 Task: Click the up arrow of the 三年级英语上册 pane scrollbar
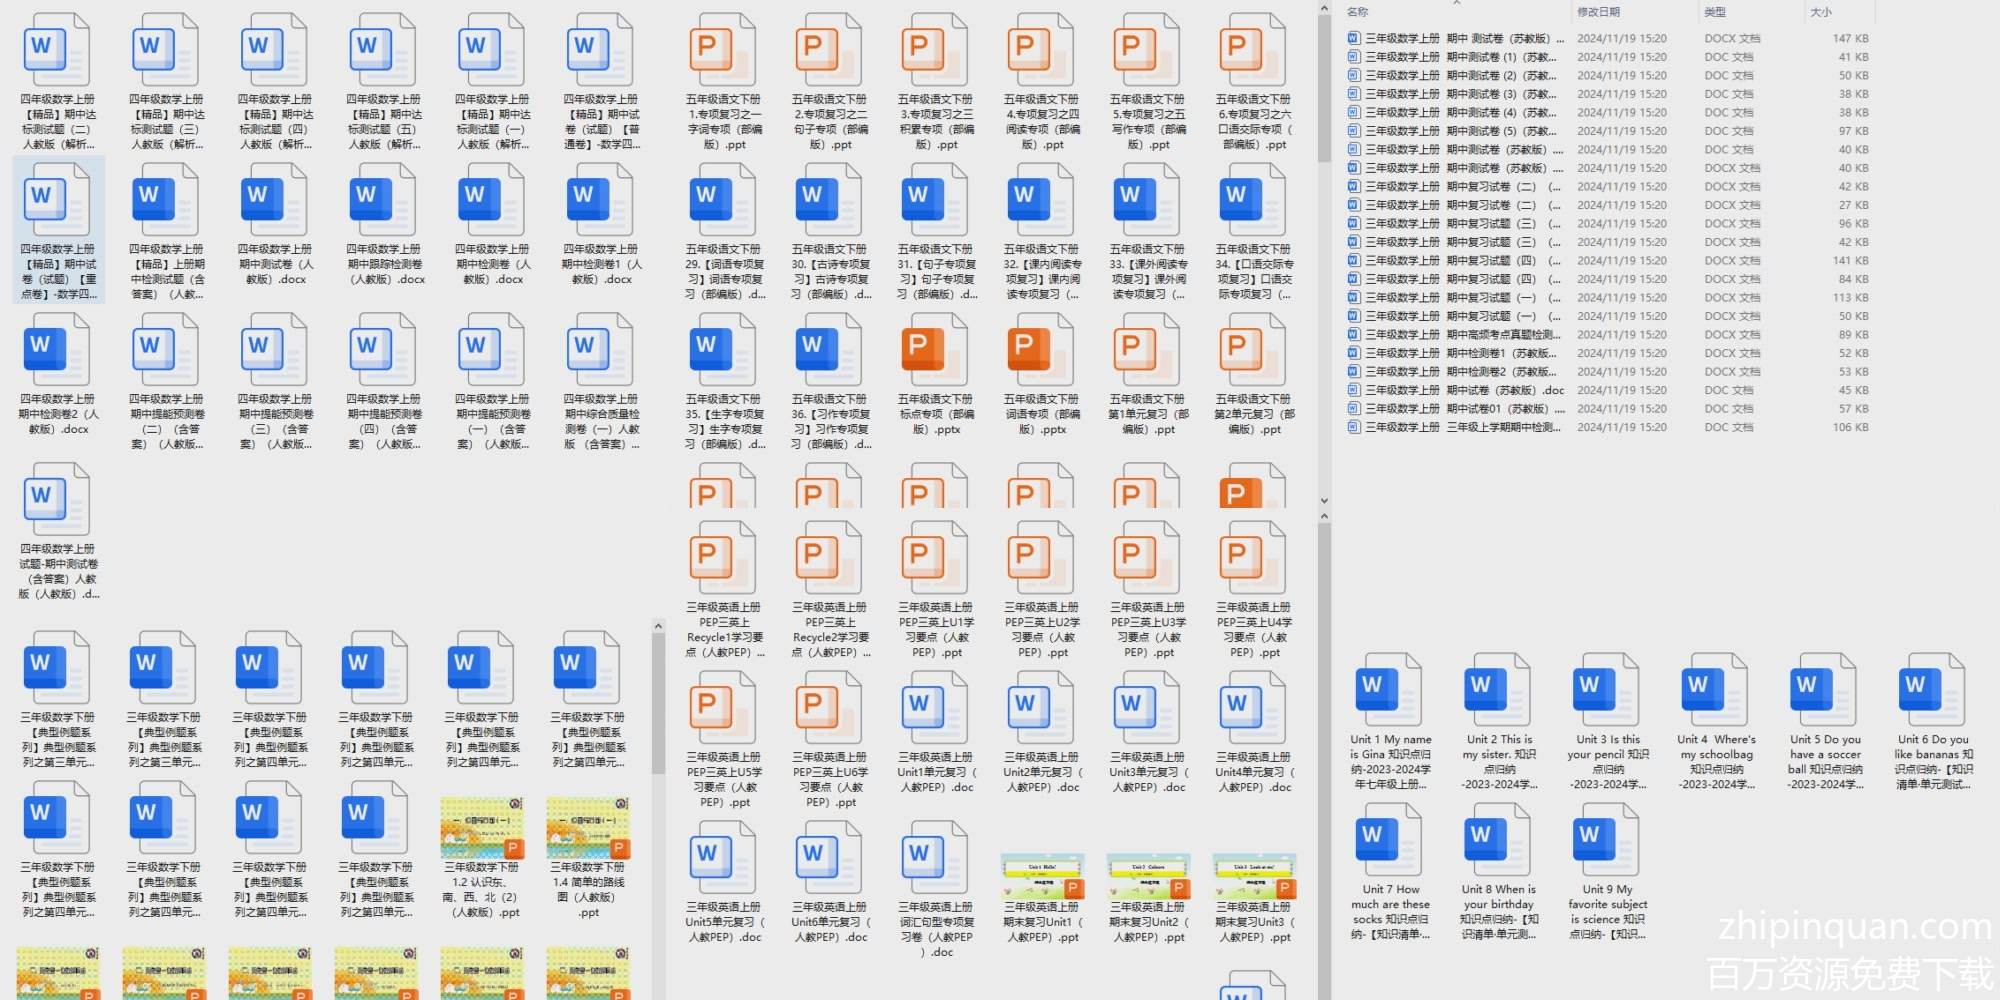pyautogui.click(x=1324, y=517)
